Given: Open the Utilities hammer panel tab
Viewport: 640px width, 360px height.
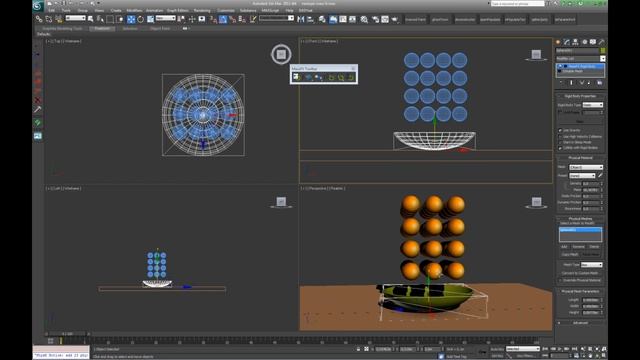Looking at the screenshot, I should 602,42.
